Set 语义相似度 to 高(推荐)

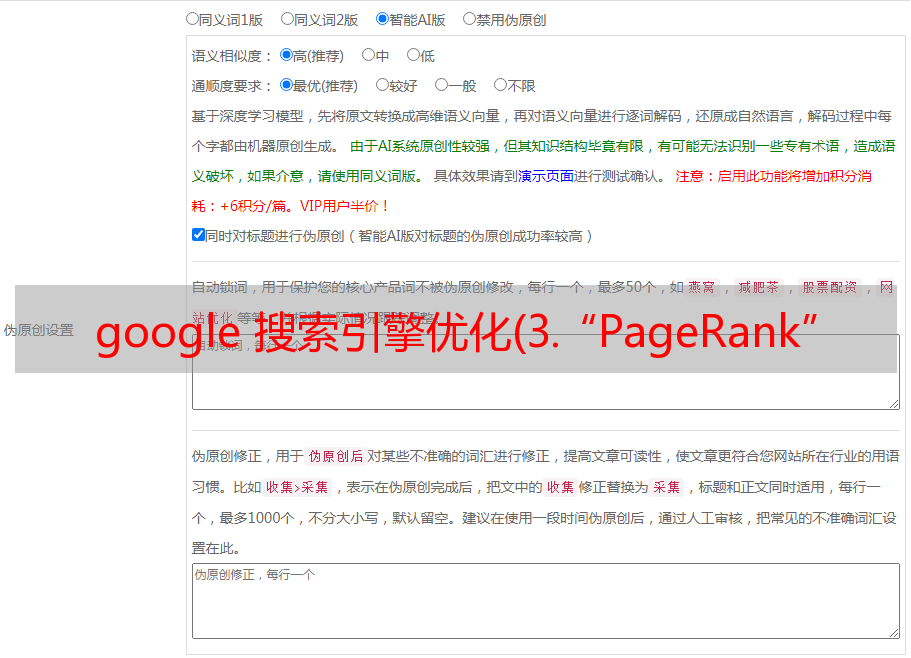(x=286, y=55)
